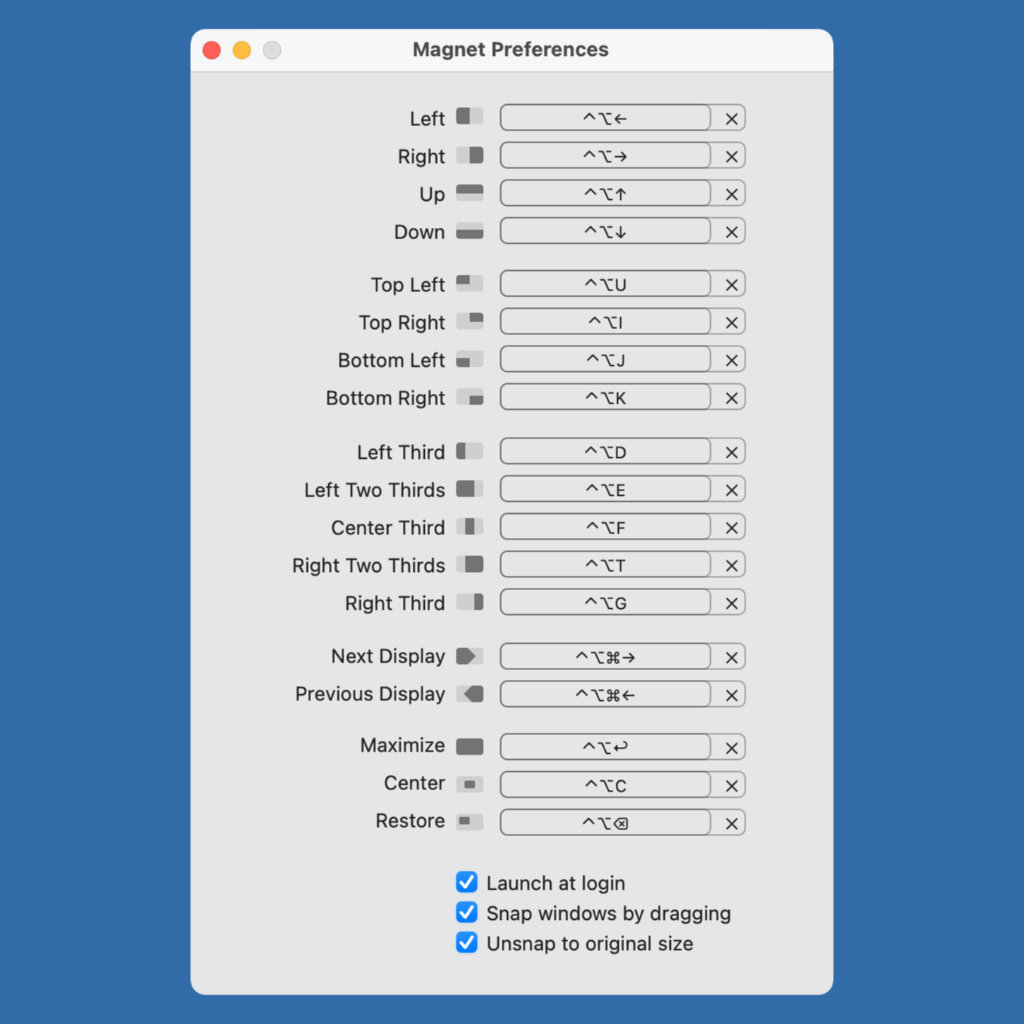
Task: Clear the Previous Display shortcut
Action: [x=731, y=695]
